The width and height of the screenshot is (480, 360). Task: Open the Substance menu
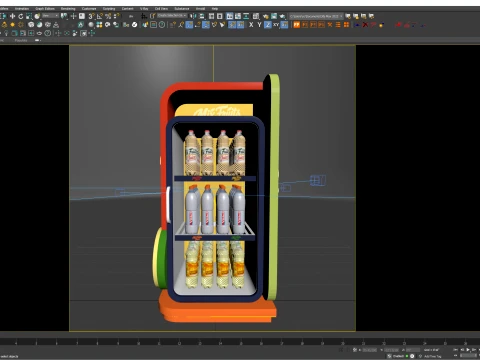(182, 8)
